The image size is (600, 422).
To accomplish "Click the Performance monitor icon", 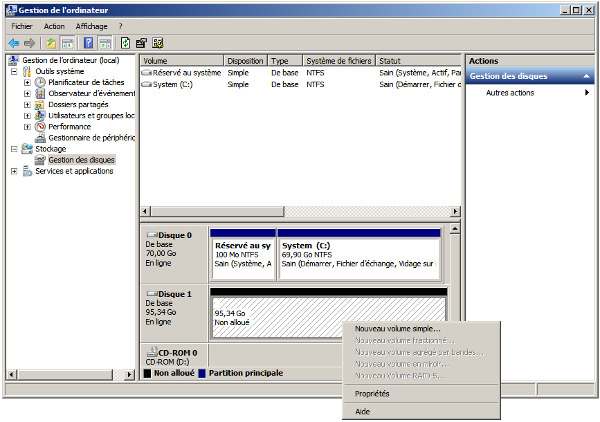I will [40, 127].
